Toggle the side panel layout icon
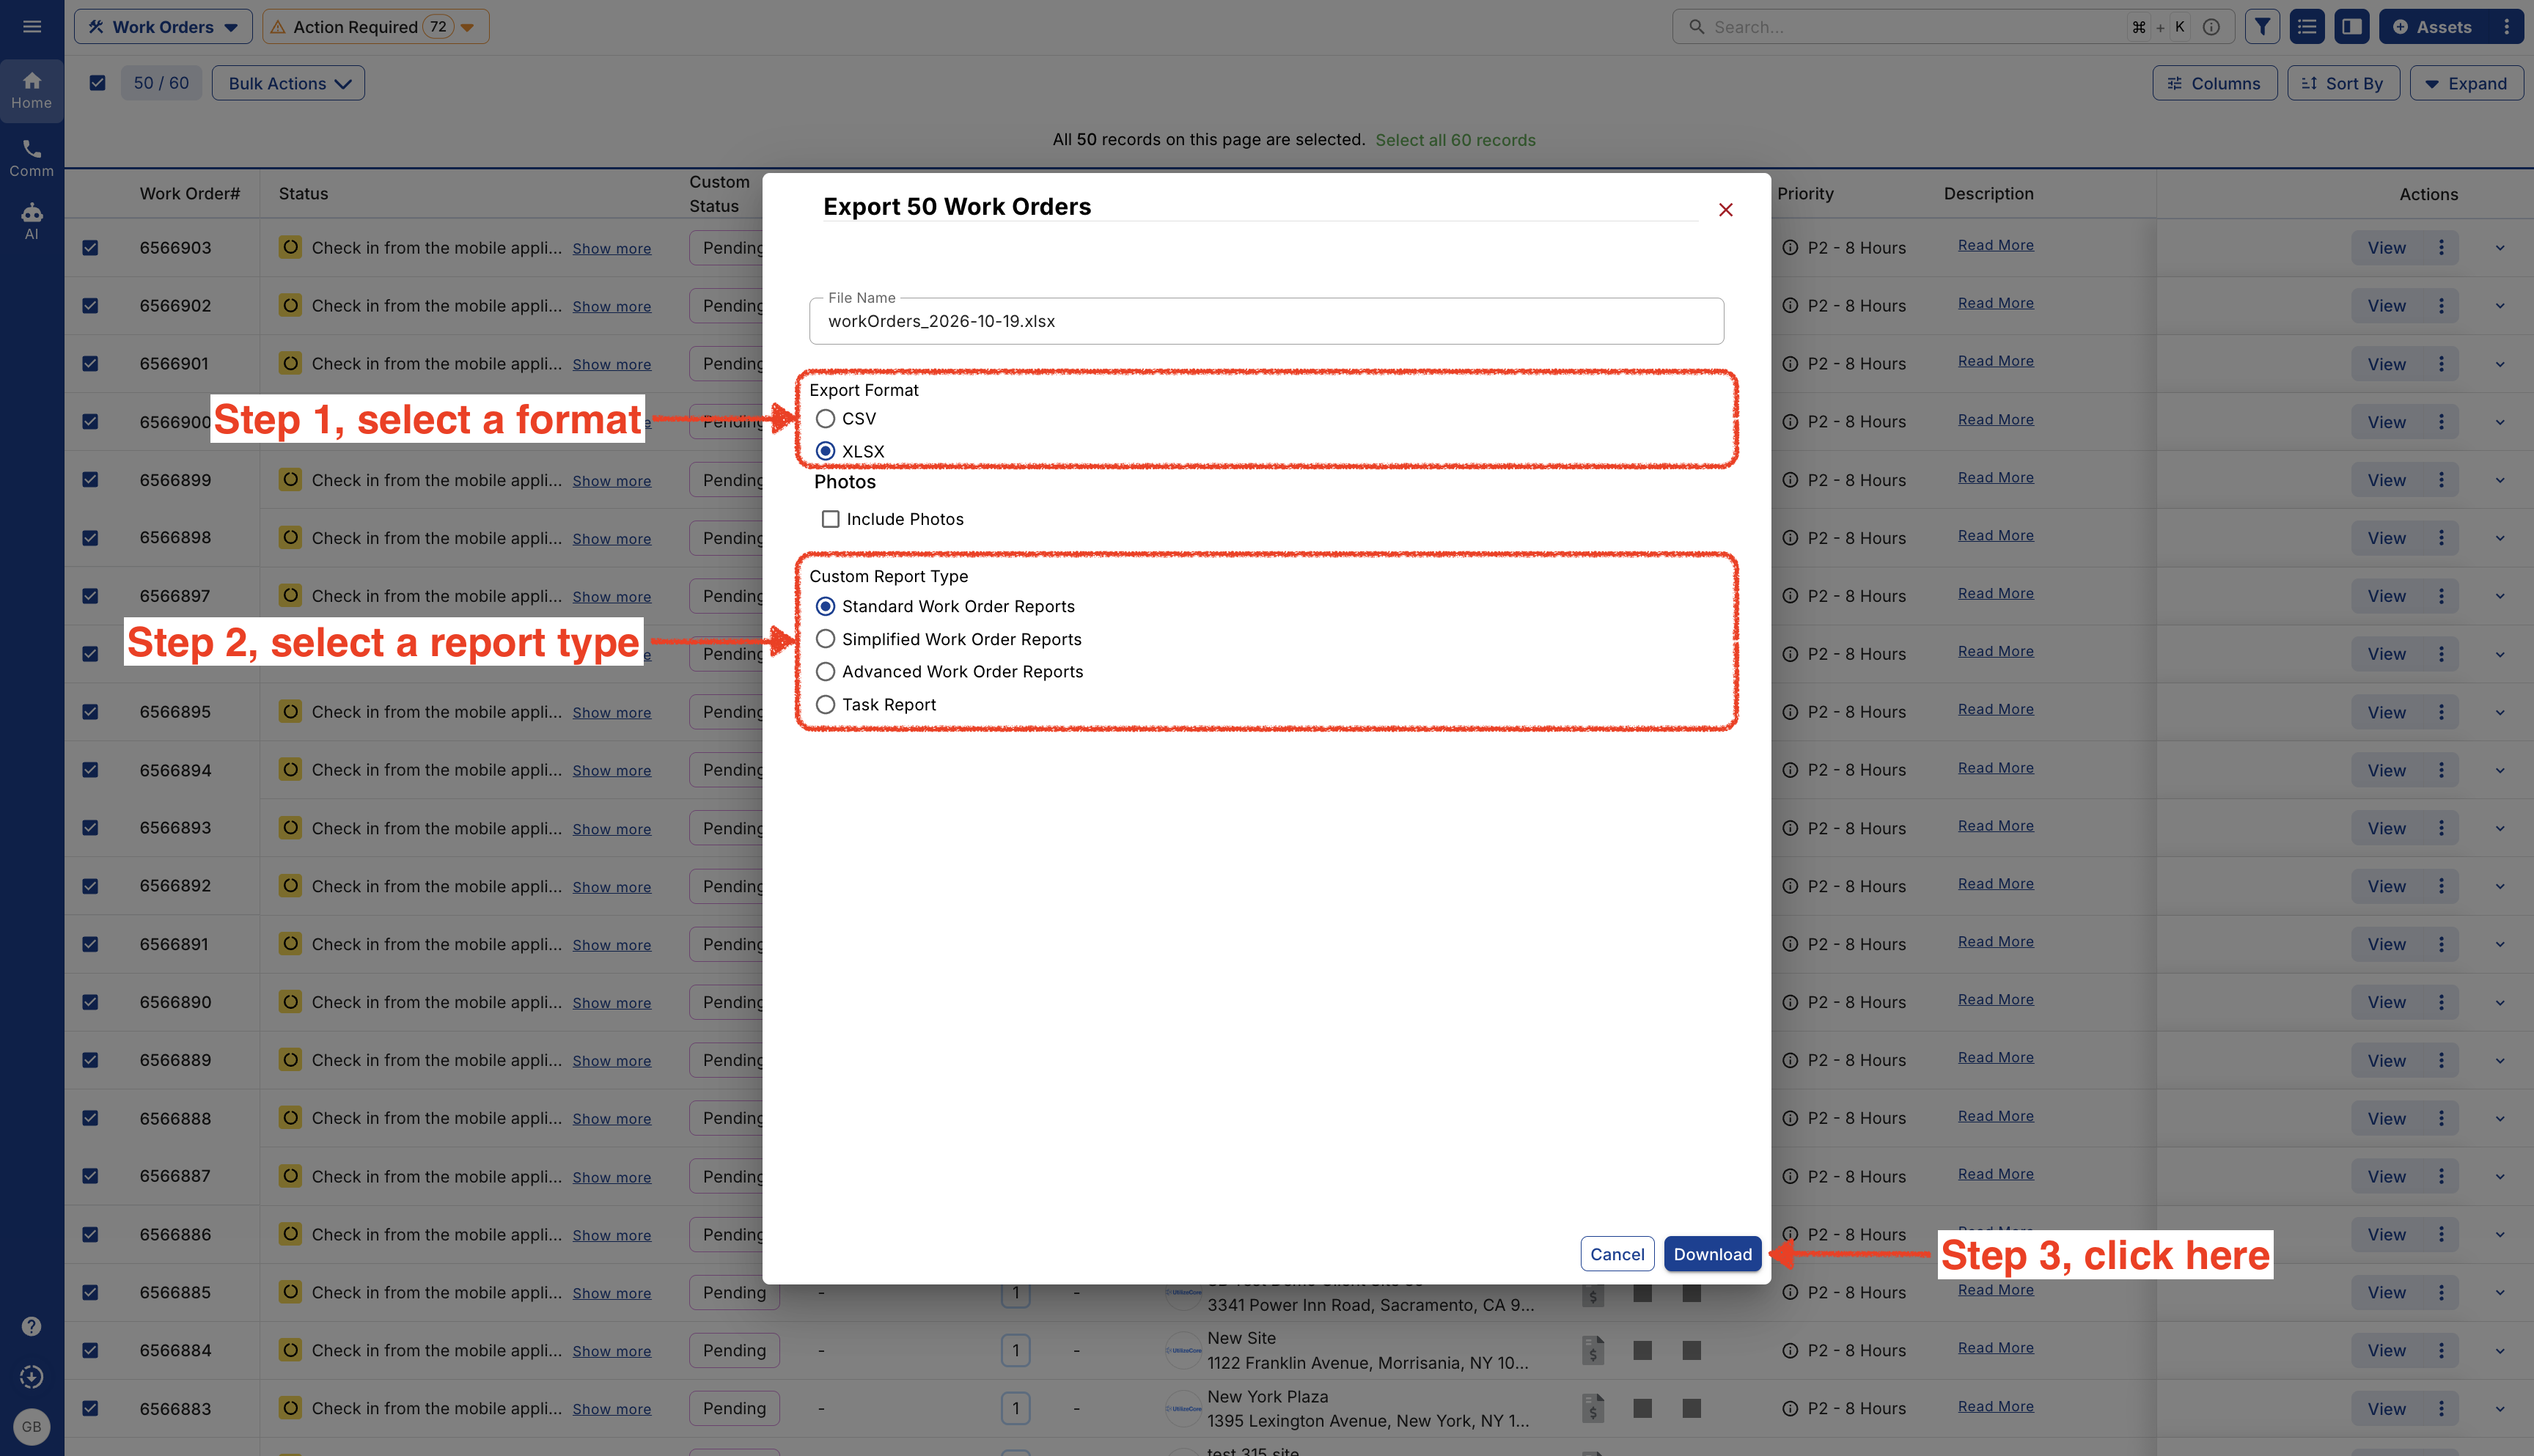Image resolution: width=2534 pixels, height=1456 pixels. (2352, 27)
